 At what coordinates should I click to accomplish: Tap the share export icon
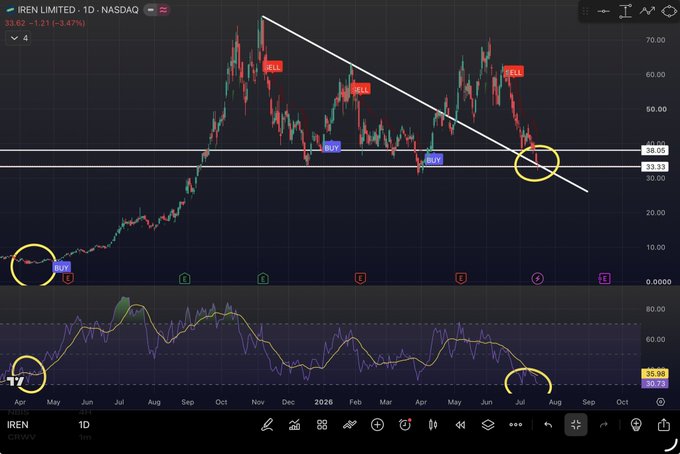[664, 424]
